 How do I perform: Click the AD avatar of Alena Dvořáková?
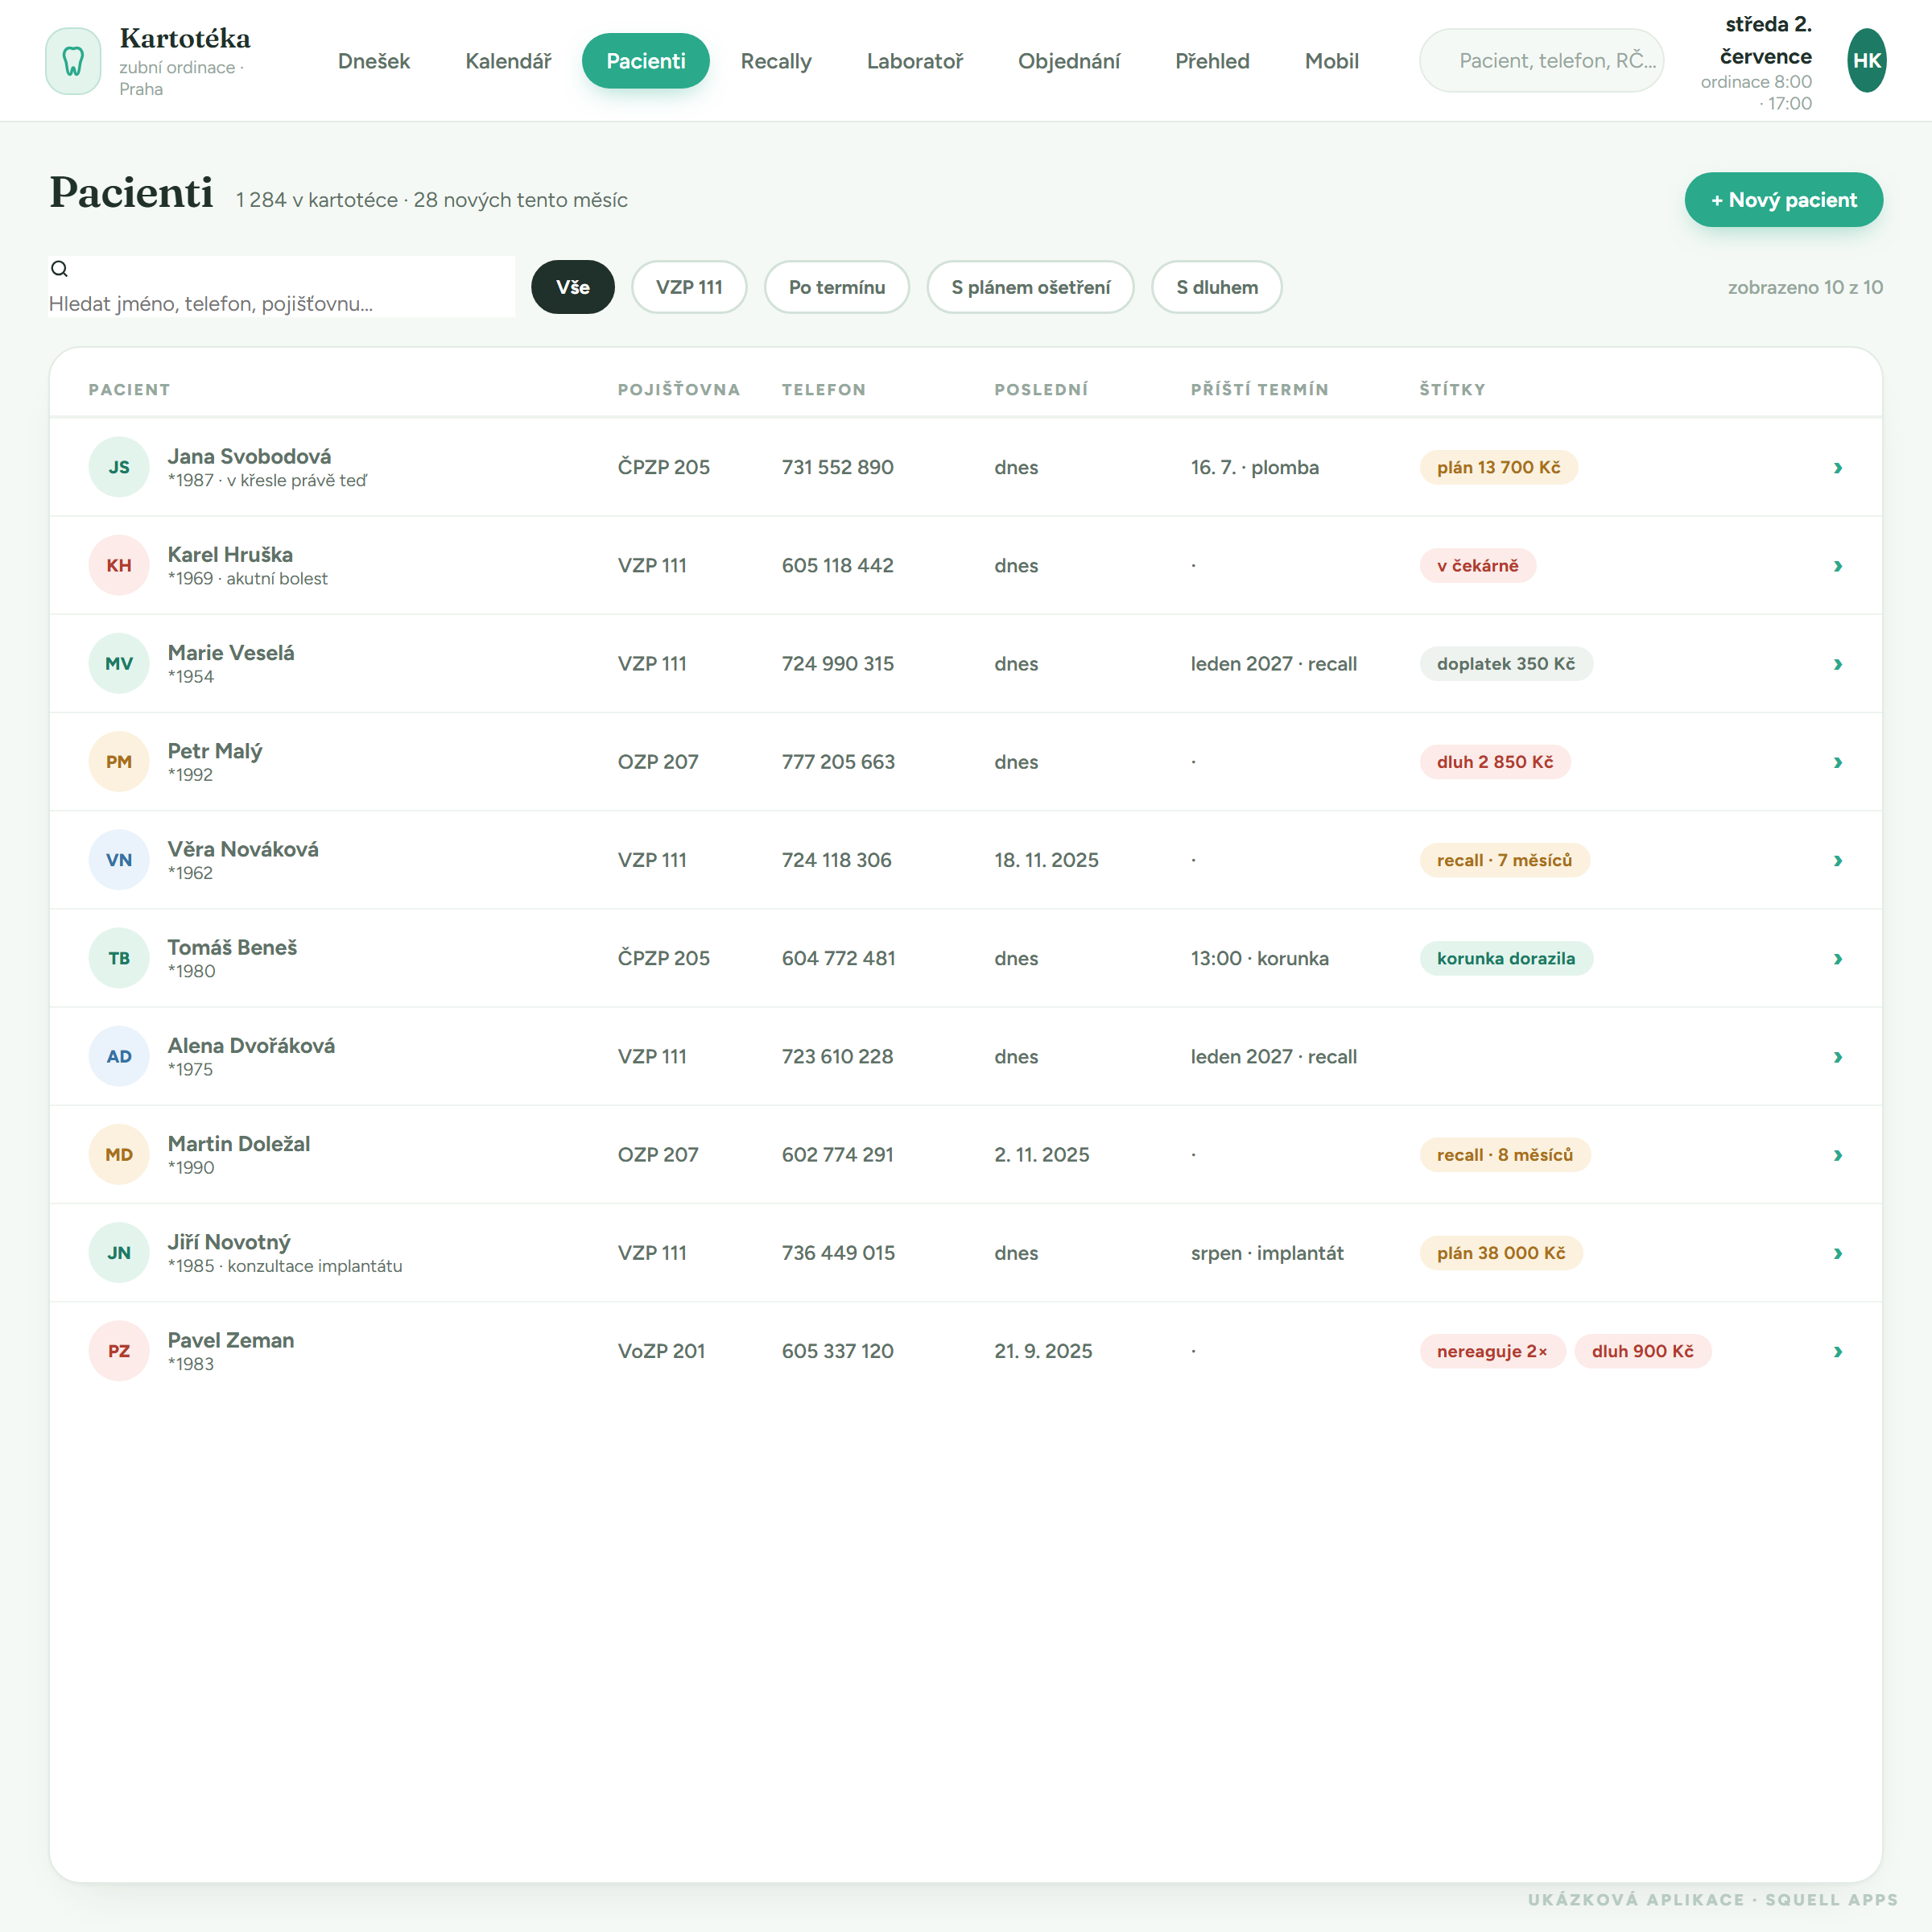(x=119, y=1056)
